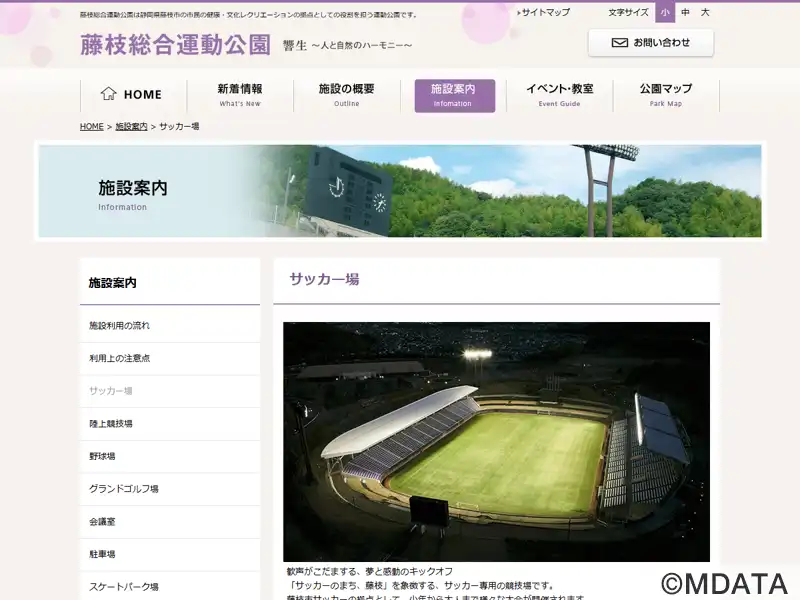Click the envelope icon beside お問い合わせ
The width and height of the screenshot is (800, 600).
pyautogui.click(x=619, y=43)
